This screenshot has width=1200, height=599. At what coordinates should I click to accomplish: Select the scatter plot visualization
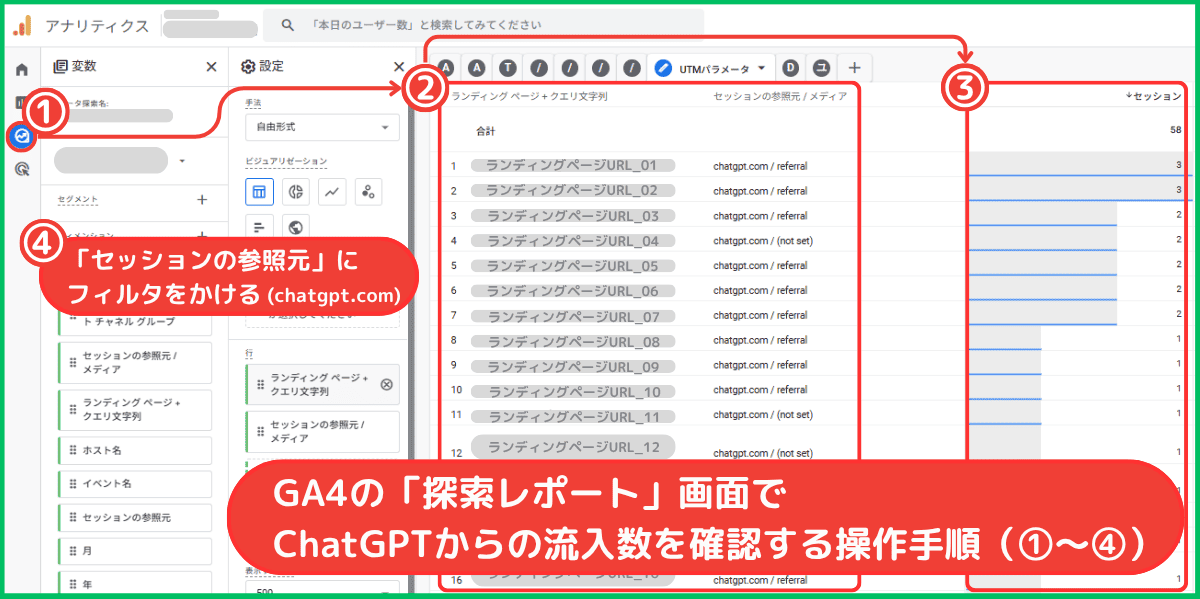tap(369, 191)
